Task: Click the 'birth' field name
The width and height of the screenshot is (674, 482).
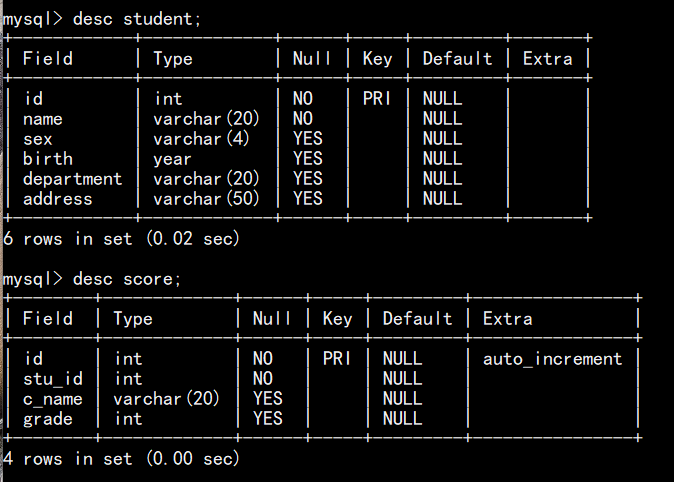Action: point(48,159)
